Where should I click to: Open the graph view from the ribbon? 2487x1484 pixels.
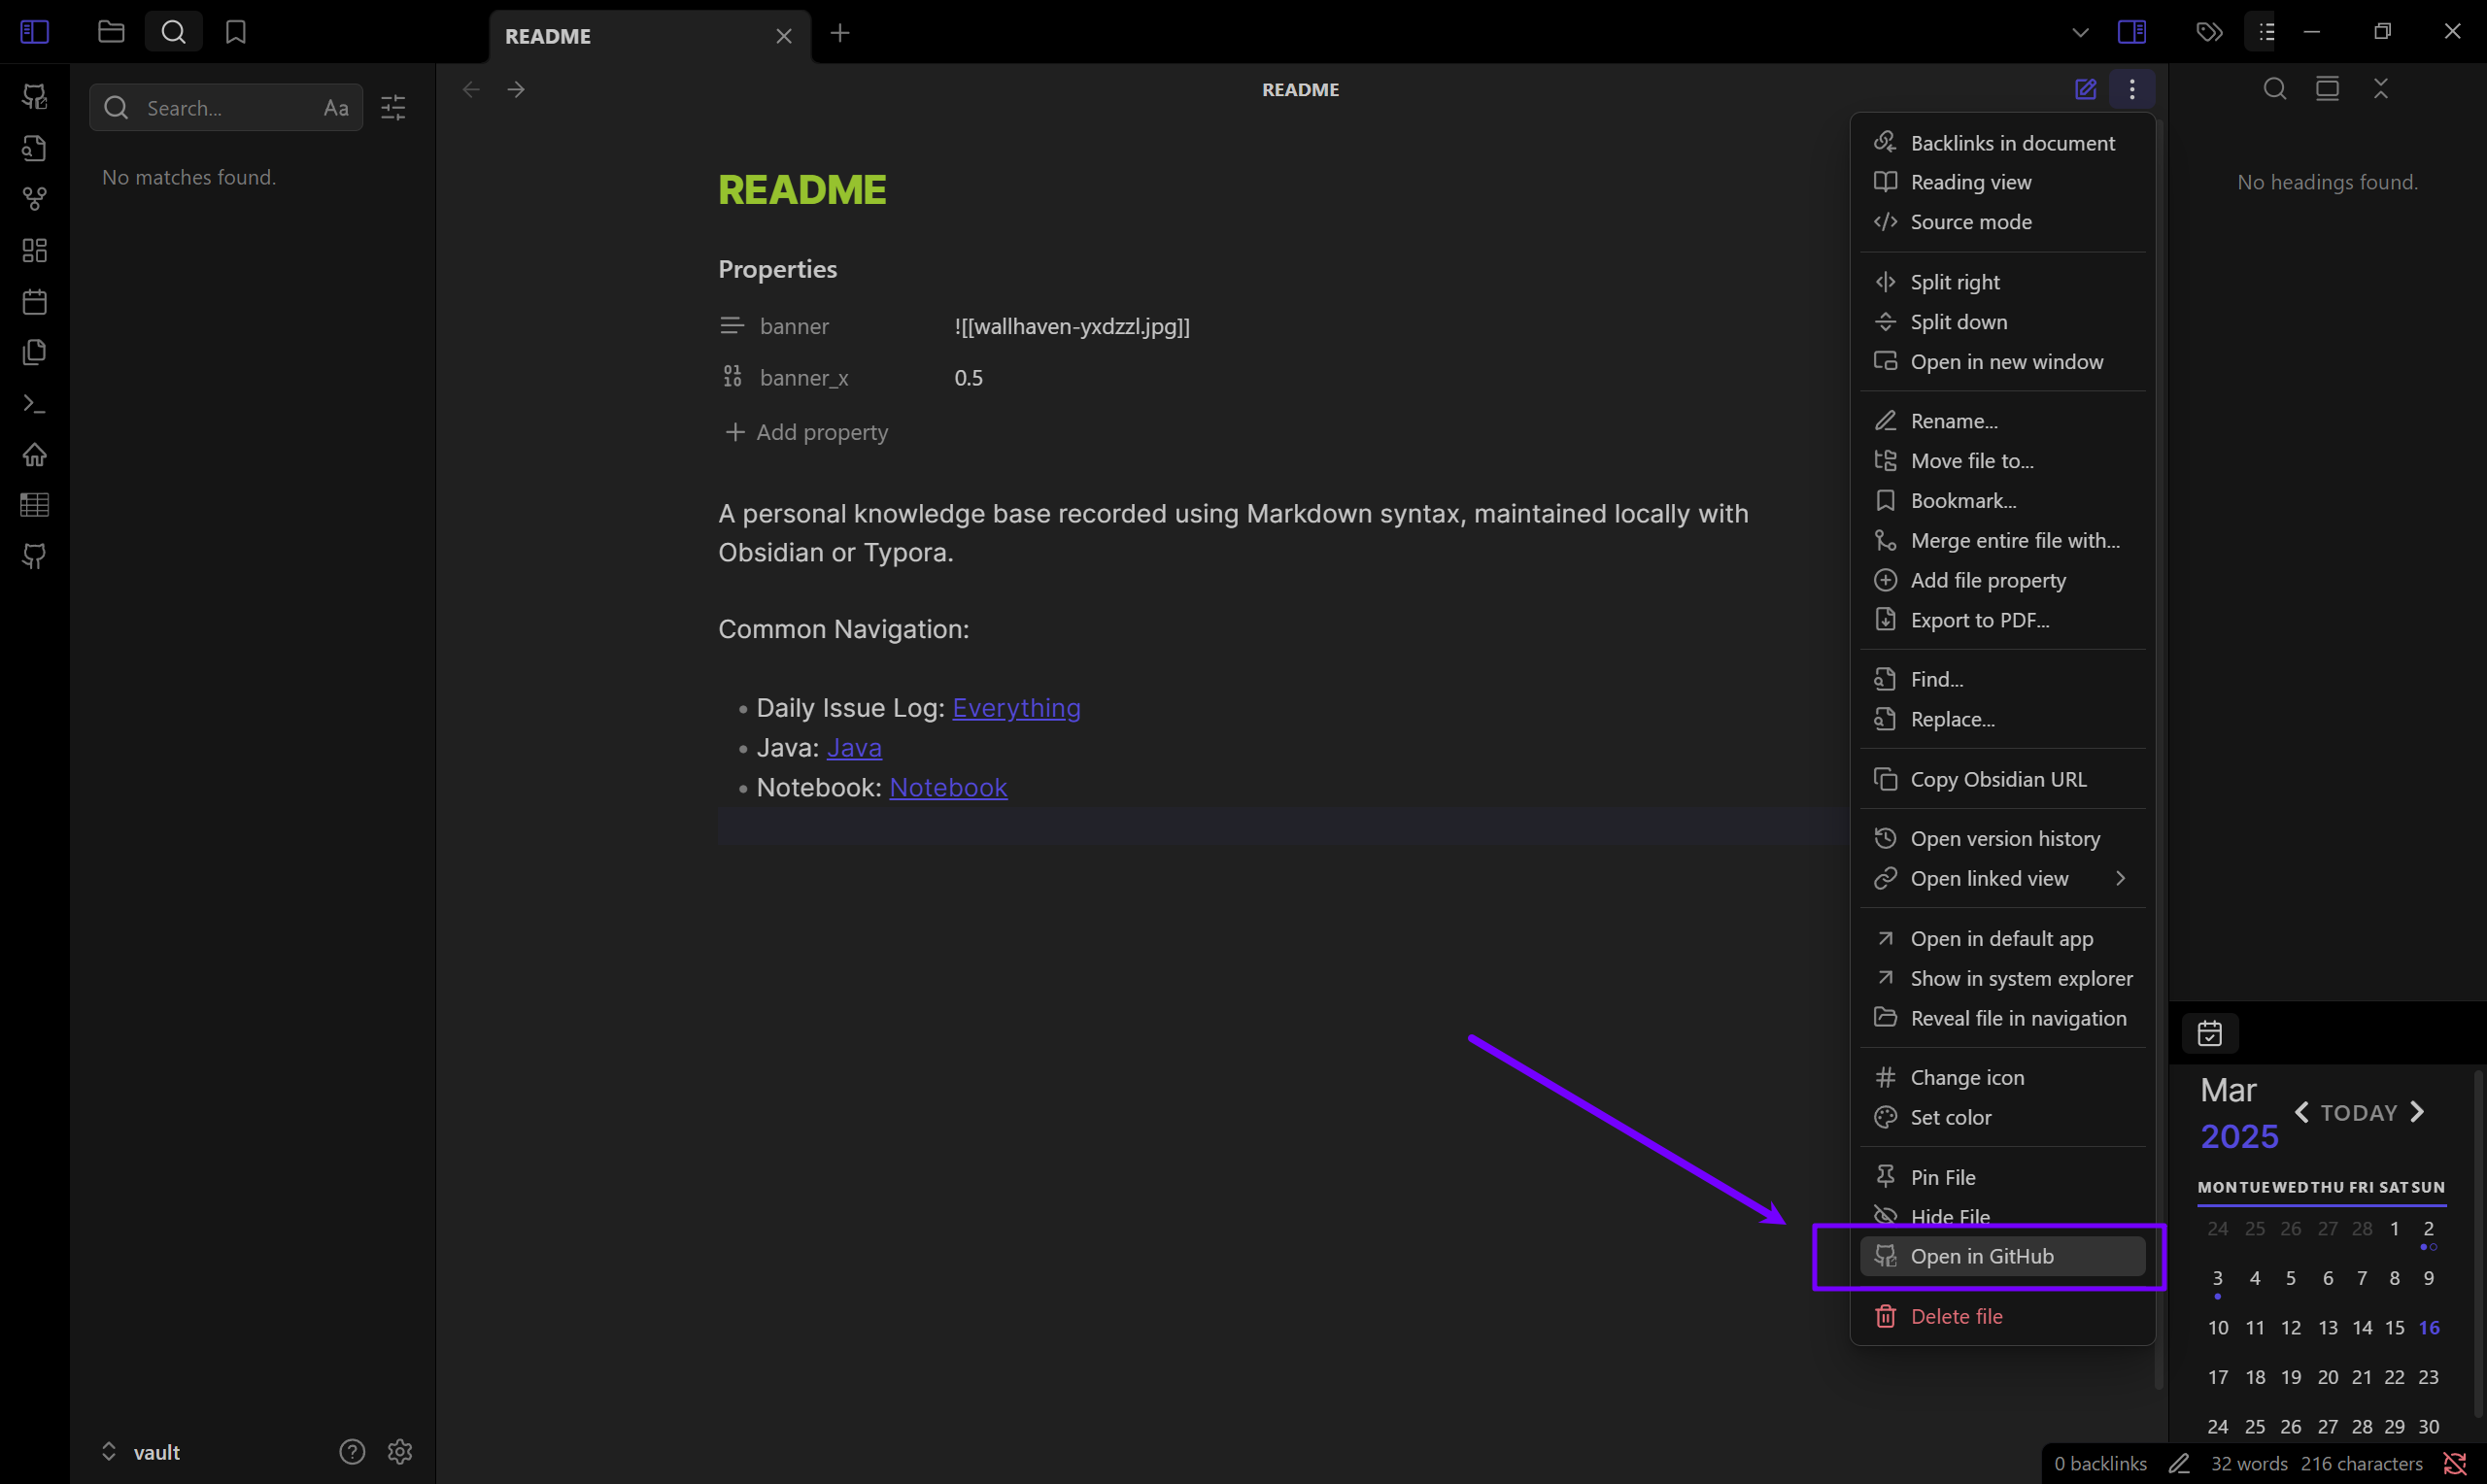tap(34, 199)
